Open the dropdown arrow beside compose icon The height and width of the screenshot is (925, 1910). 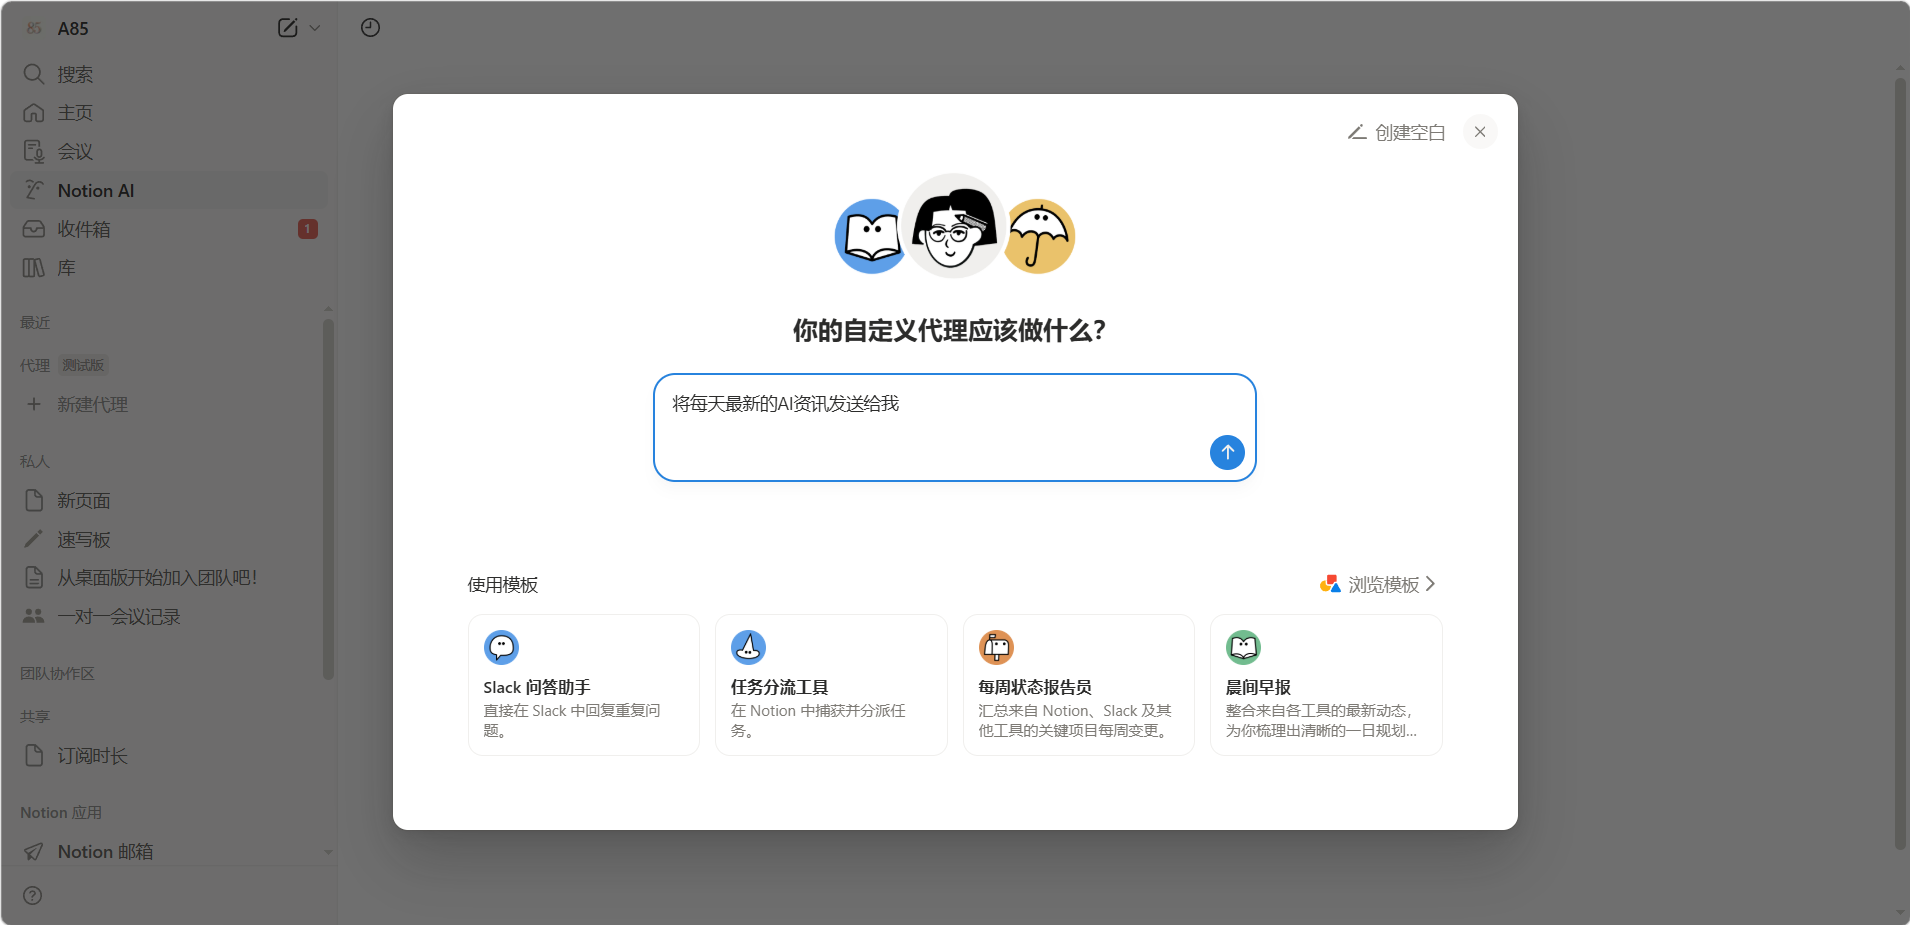tap(315, 28)
